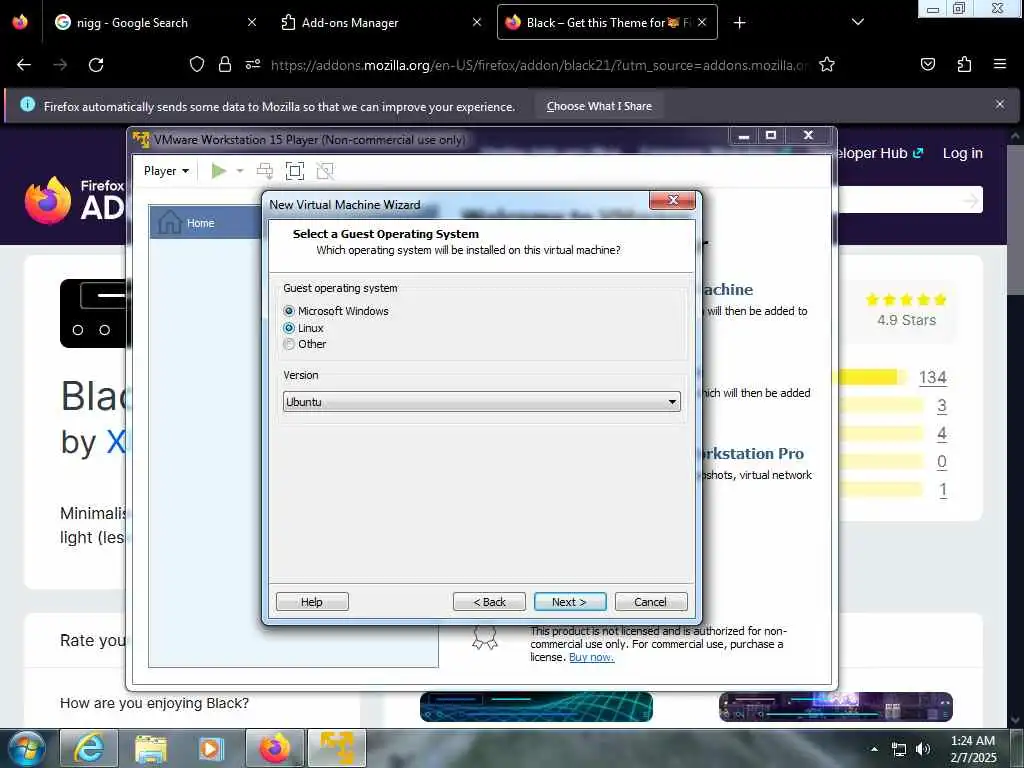Click the Choose What I Share button
The image size is (1024, 768).
point(599,106)
